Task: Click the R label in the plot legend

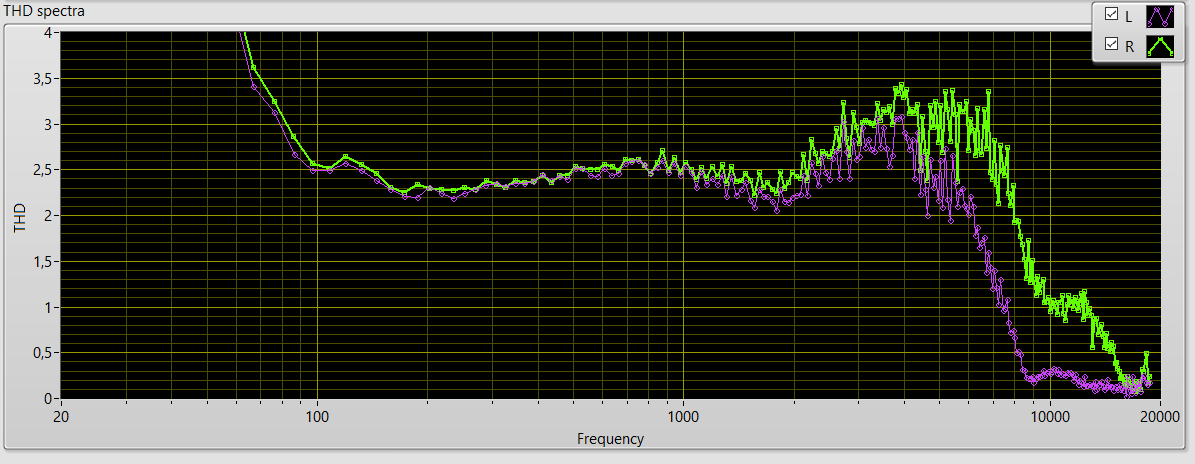Action: 1129,46
